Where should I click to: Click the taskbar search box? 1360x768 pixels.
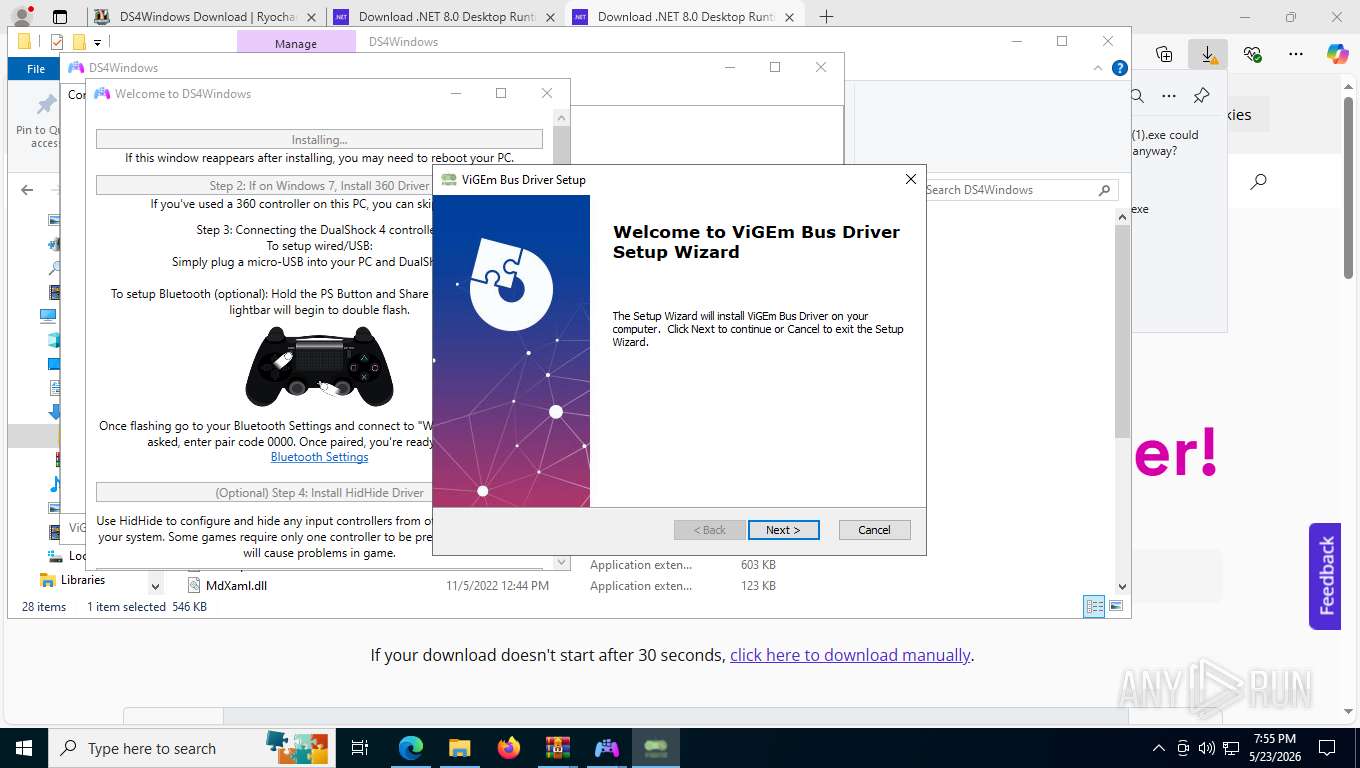point(190,748)
